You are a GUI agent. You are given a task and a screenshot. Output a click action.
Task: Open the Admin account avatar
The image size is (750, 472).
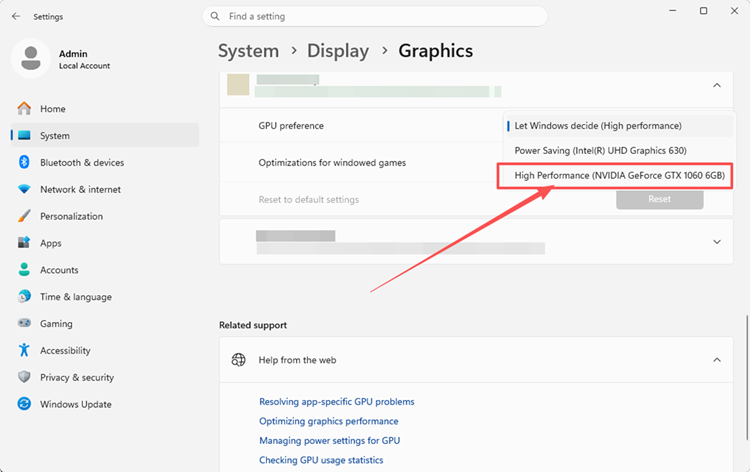tap(31, 58)
